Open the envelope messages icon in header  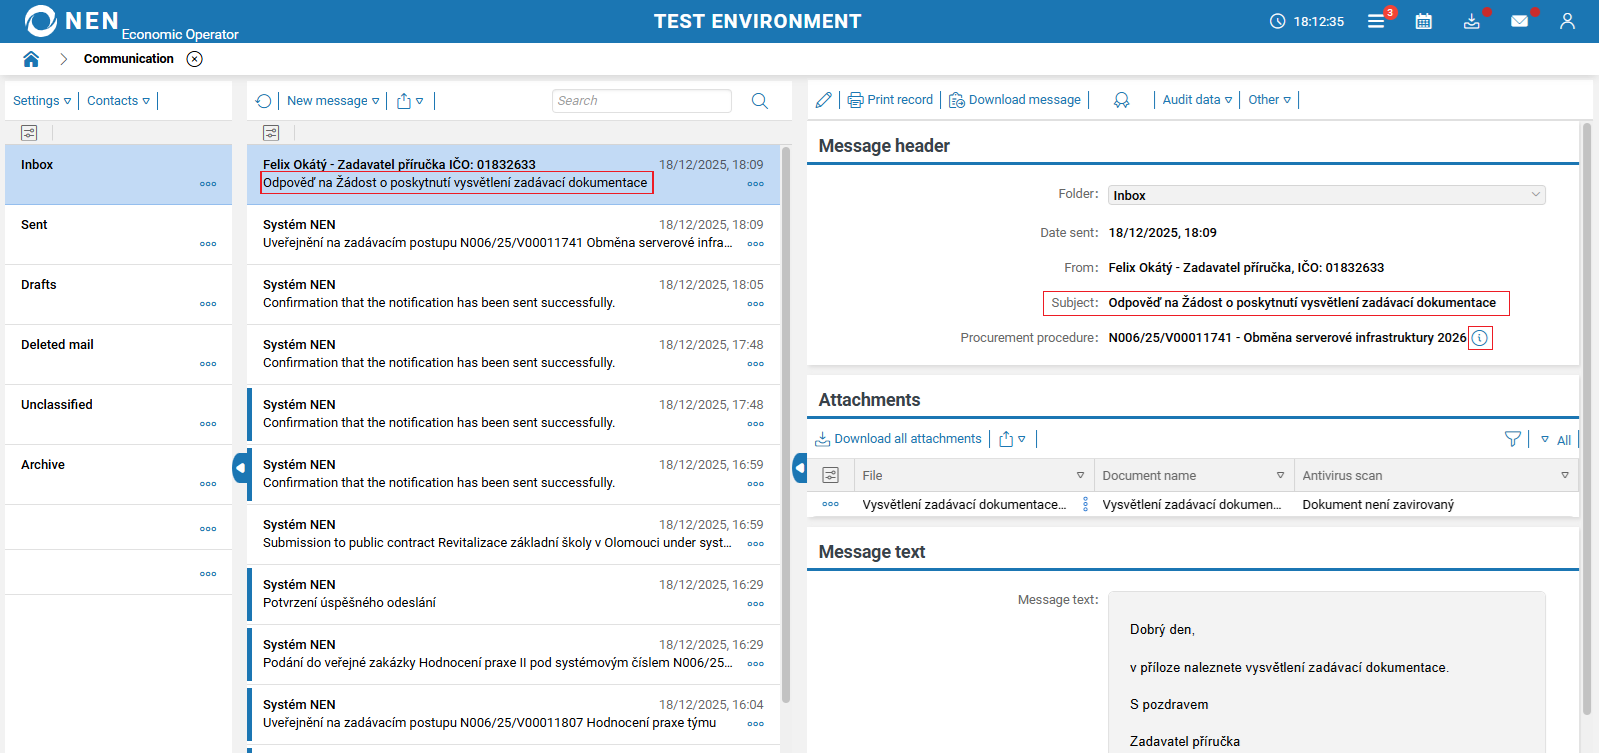point(1519,21)
